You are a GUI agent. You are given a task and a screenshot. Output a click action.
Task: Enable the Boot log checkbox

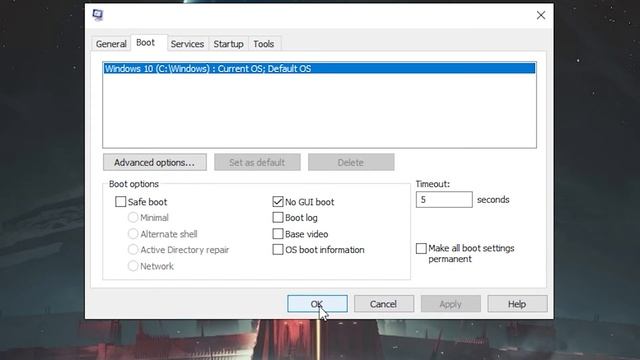pyautogui.click(x=278, y=218)
